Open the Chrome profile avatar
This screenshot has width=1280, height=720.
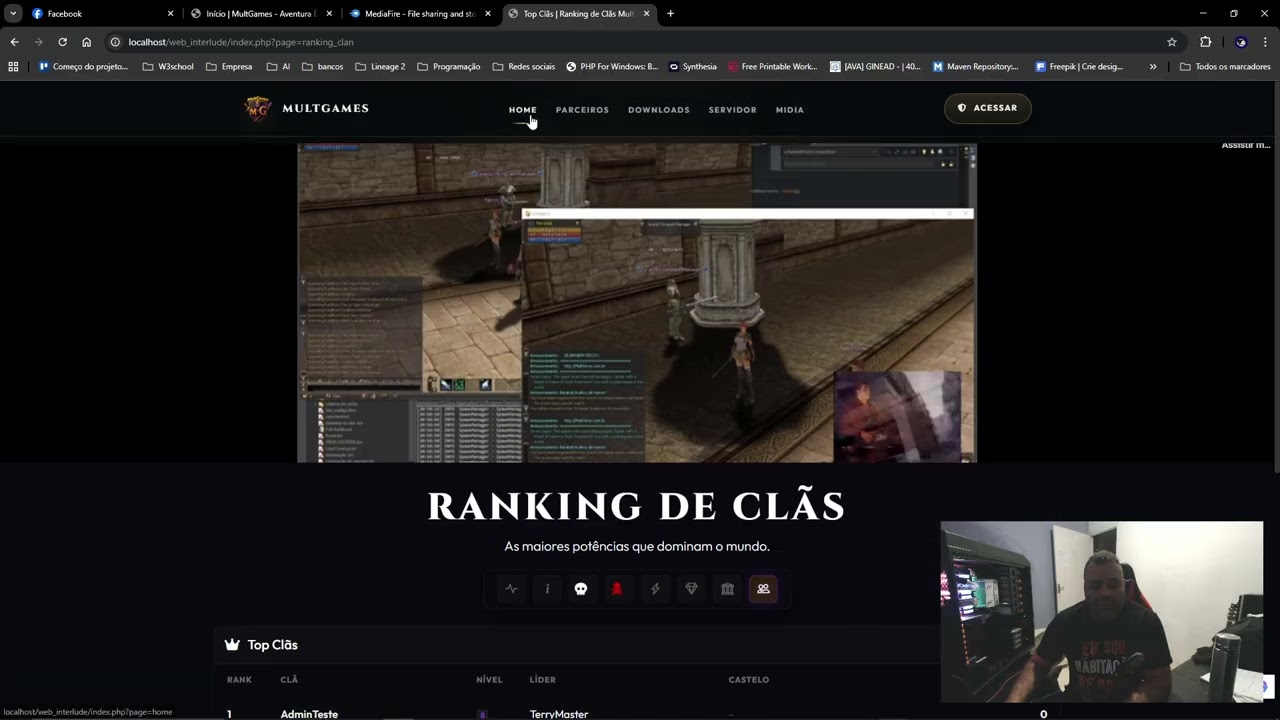pos(1241,42)
